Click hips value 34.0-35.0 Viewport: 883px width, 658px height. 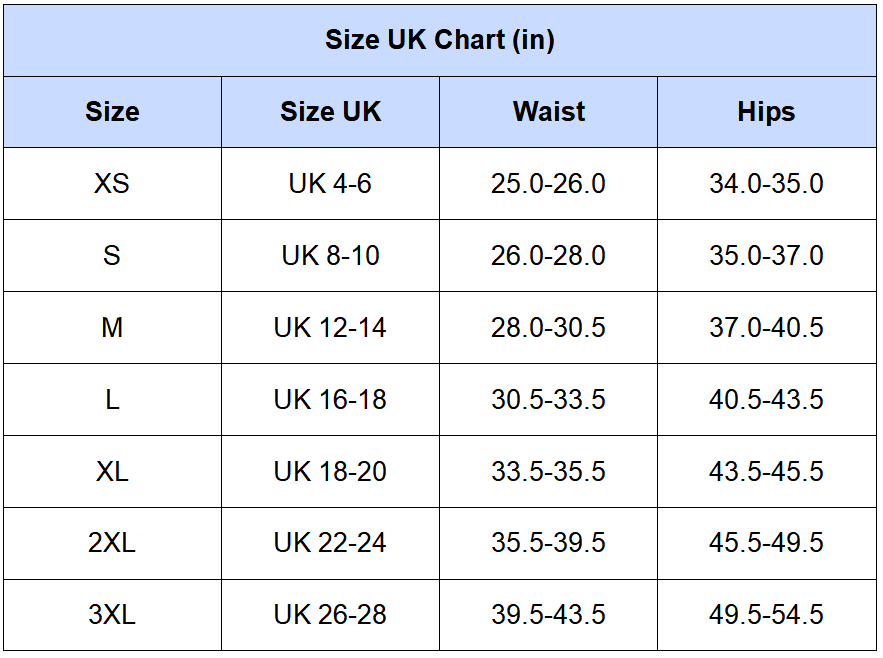point(766,184)
